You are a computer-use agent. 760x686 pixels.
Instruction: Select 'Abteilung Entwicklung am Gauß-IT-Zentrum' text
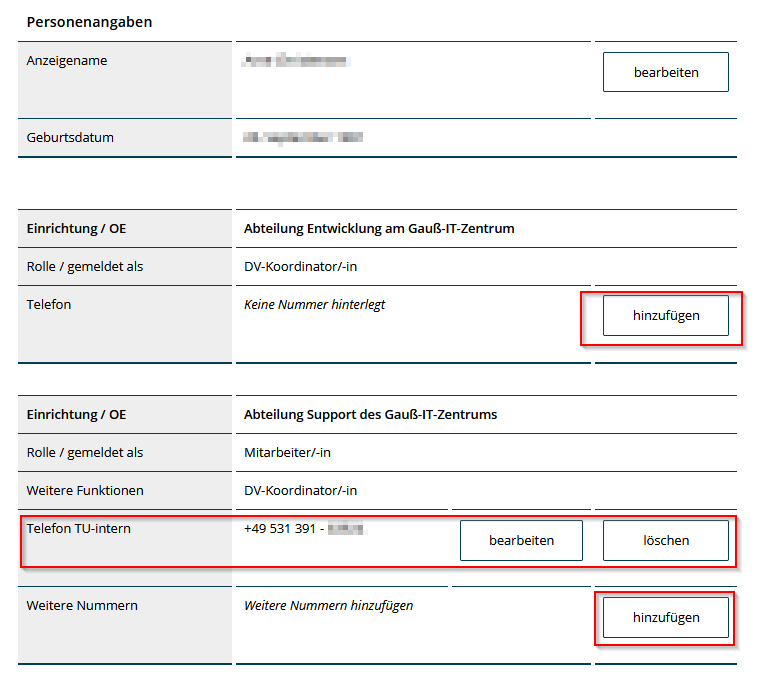379,228
